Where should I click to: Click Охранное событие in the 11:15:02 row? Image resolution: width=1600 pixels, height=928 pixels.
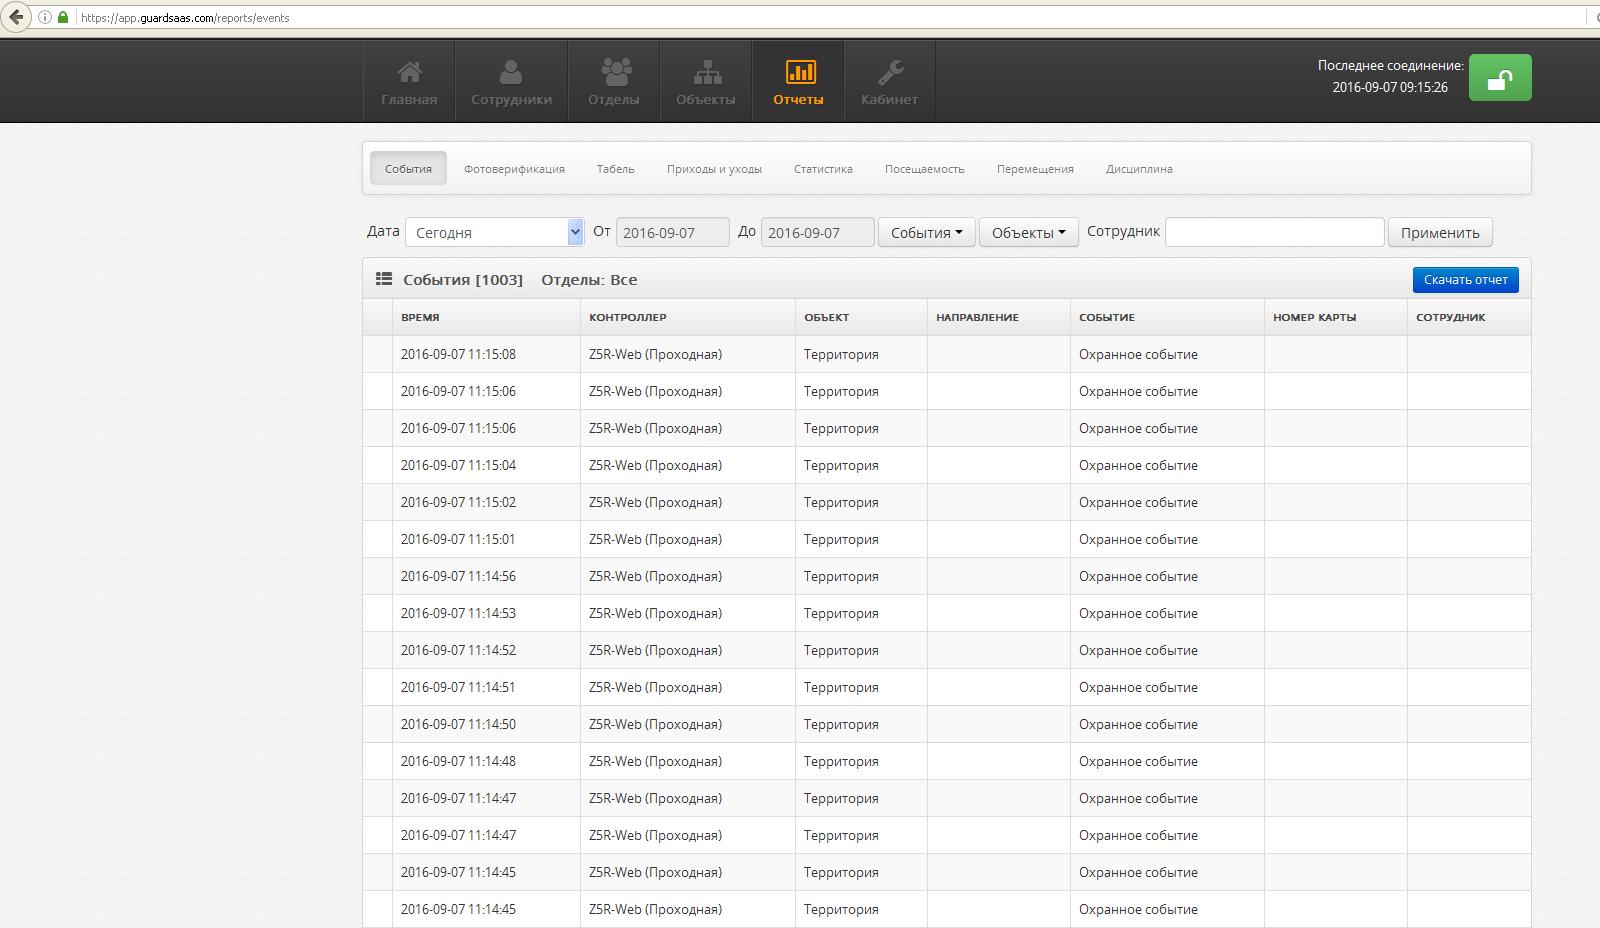pos(1138,502)
